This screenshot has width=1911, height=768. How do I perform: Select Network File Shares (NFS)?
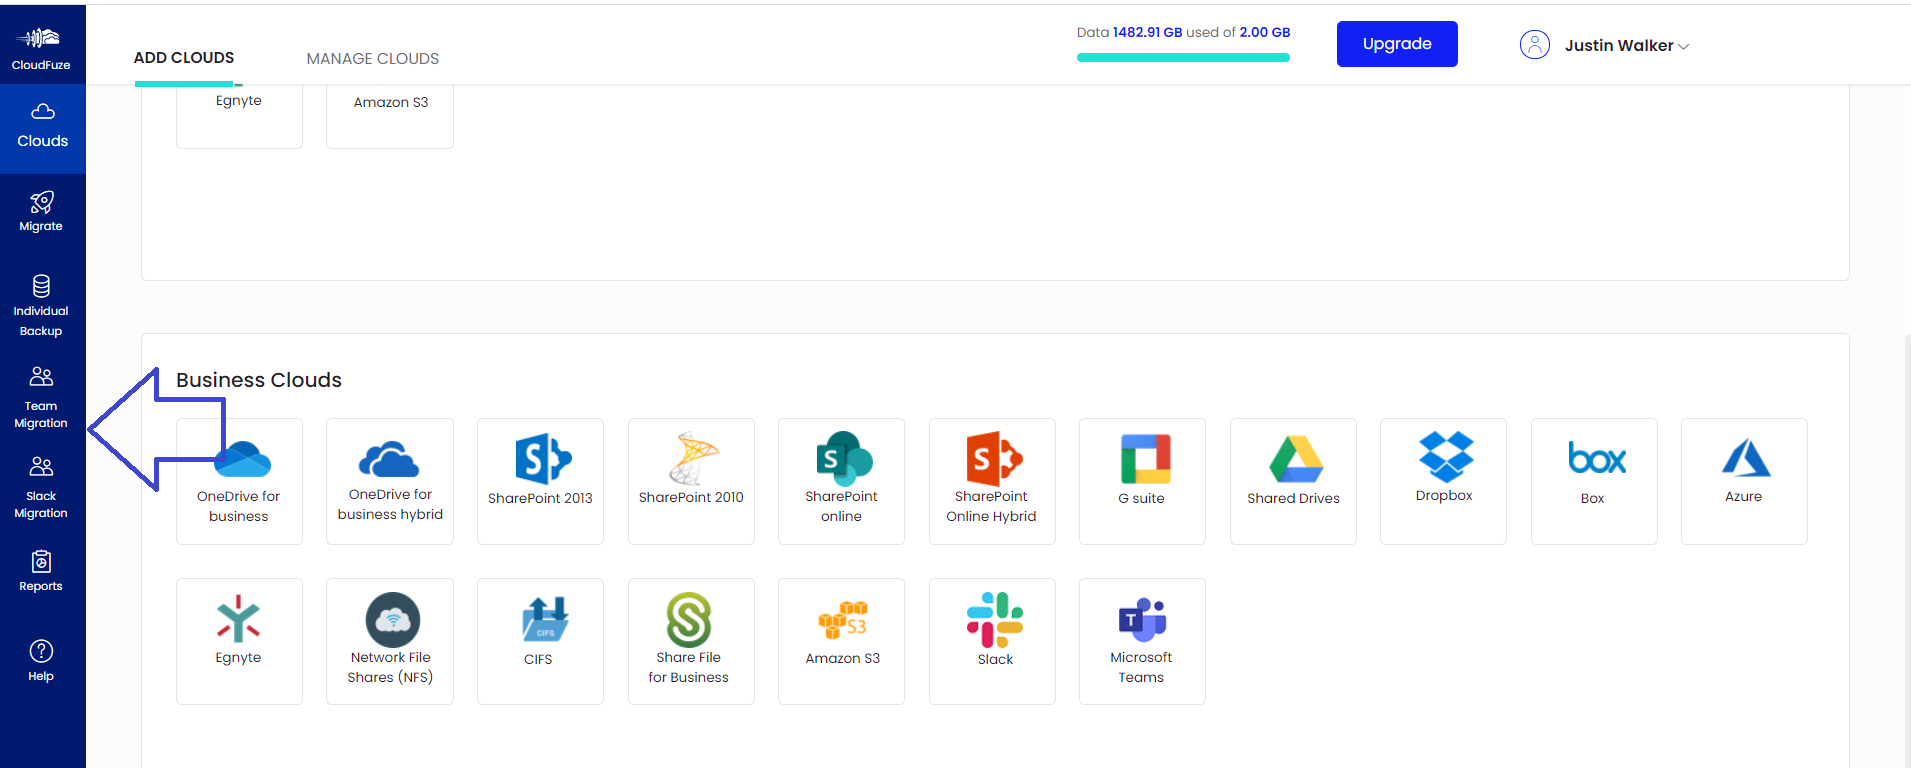pos(390,641)
